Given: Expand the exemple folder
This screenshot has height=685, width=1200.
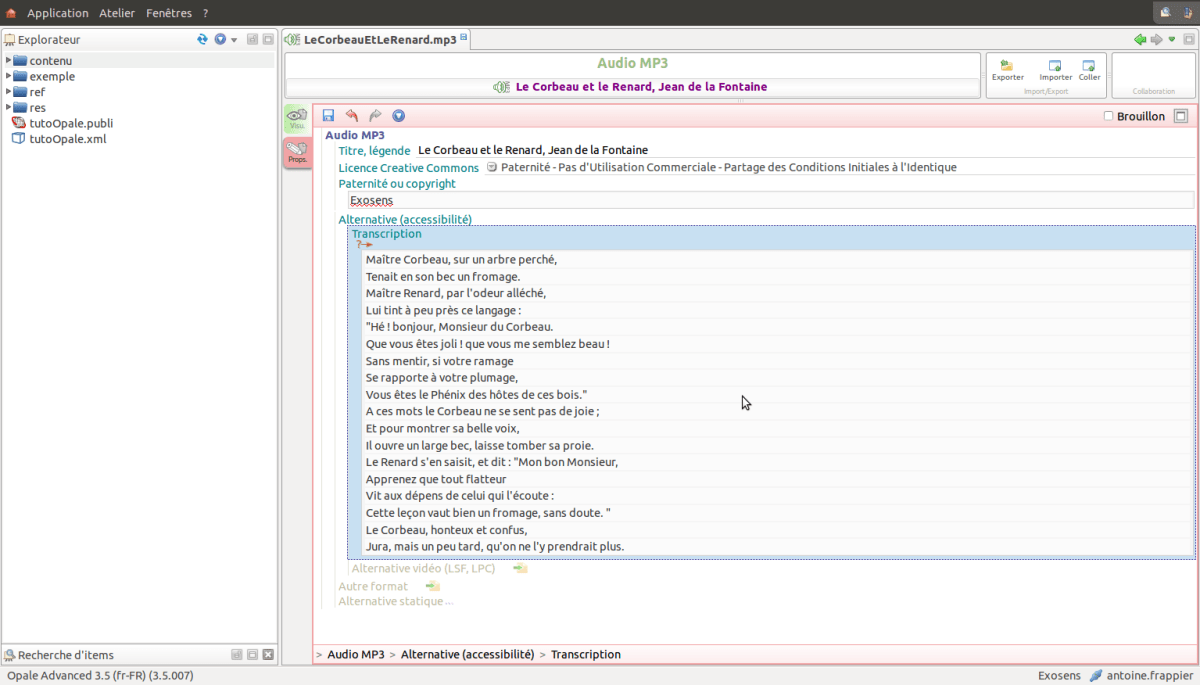Looking at the screenshot, I should coord(9,76).
